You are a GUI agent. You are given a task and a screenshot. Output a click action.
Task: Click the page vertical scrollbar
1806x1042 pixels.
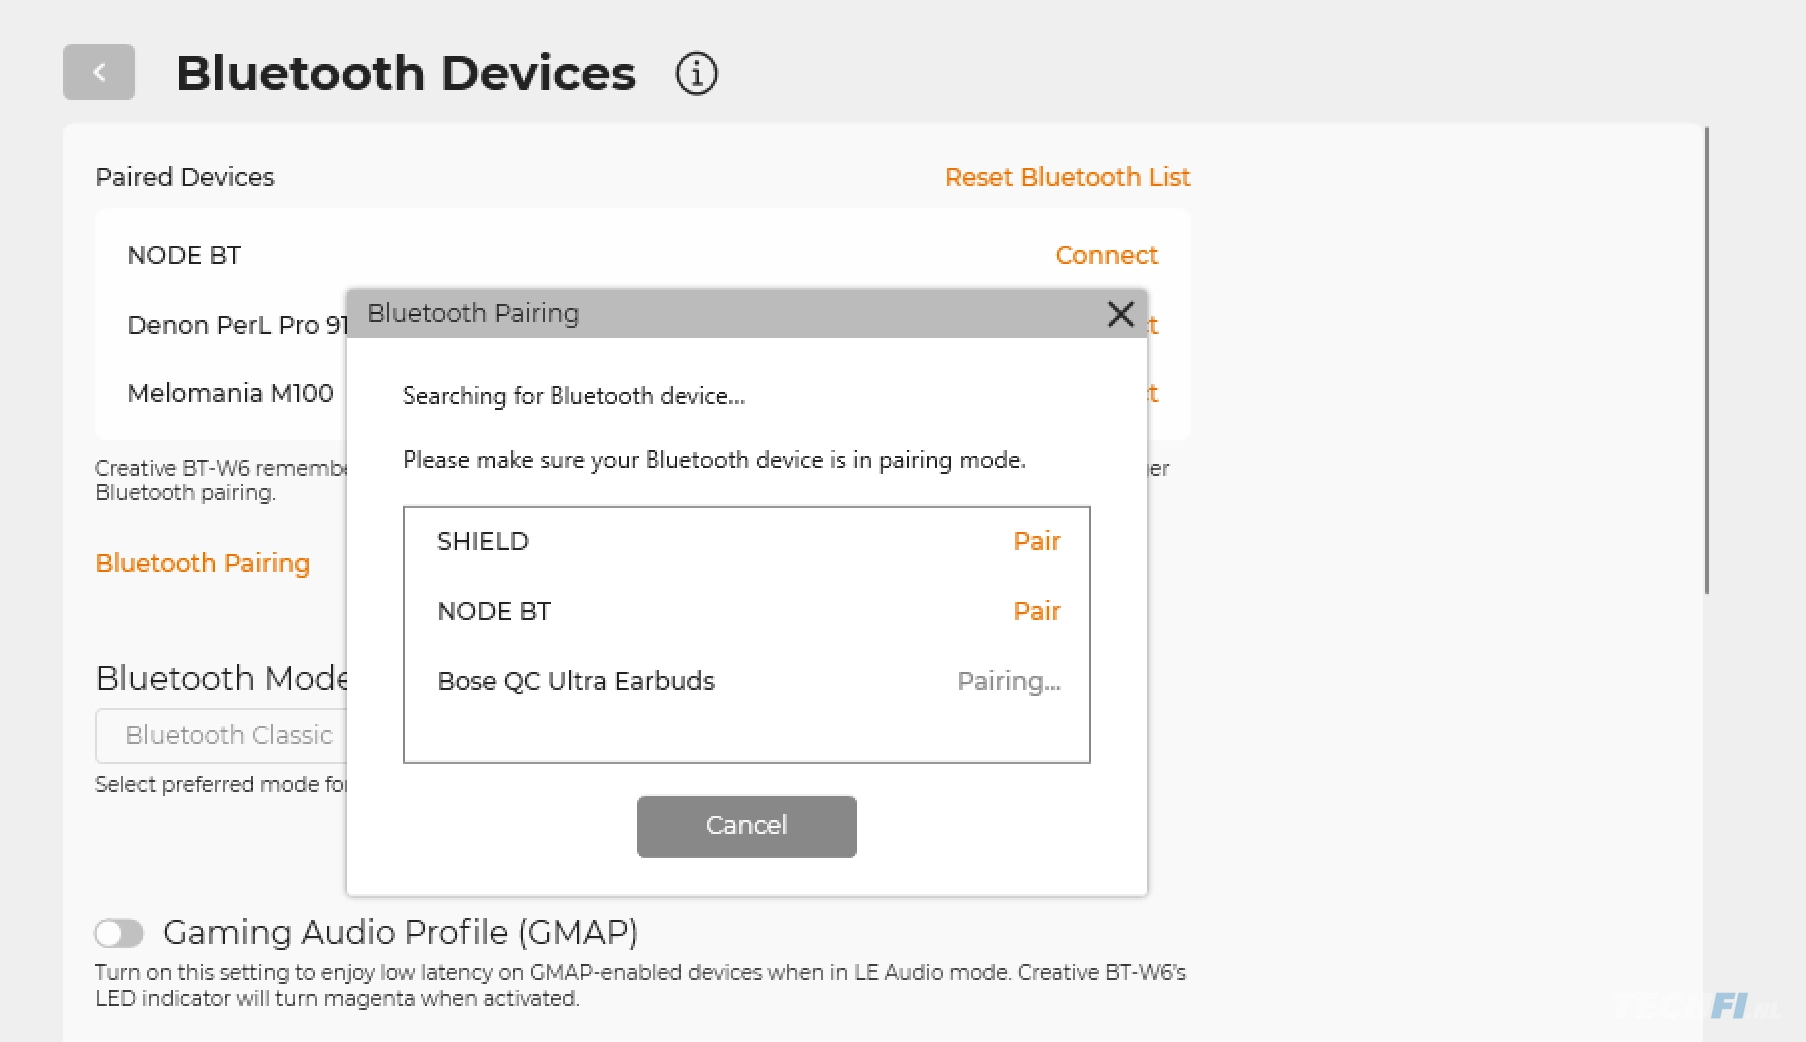click(x=1706, y=360)
